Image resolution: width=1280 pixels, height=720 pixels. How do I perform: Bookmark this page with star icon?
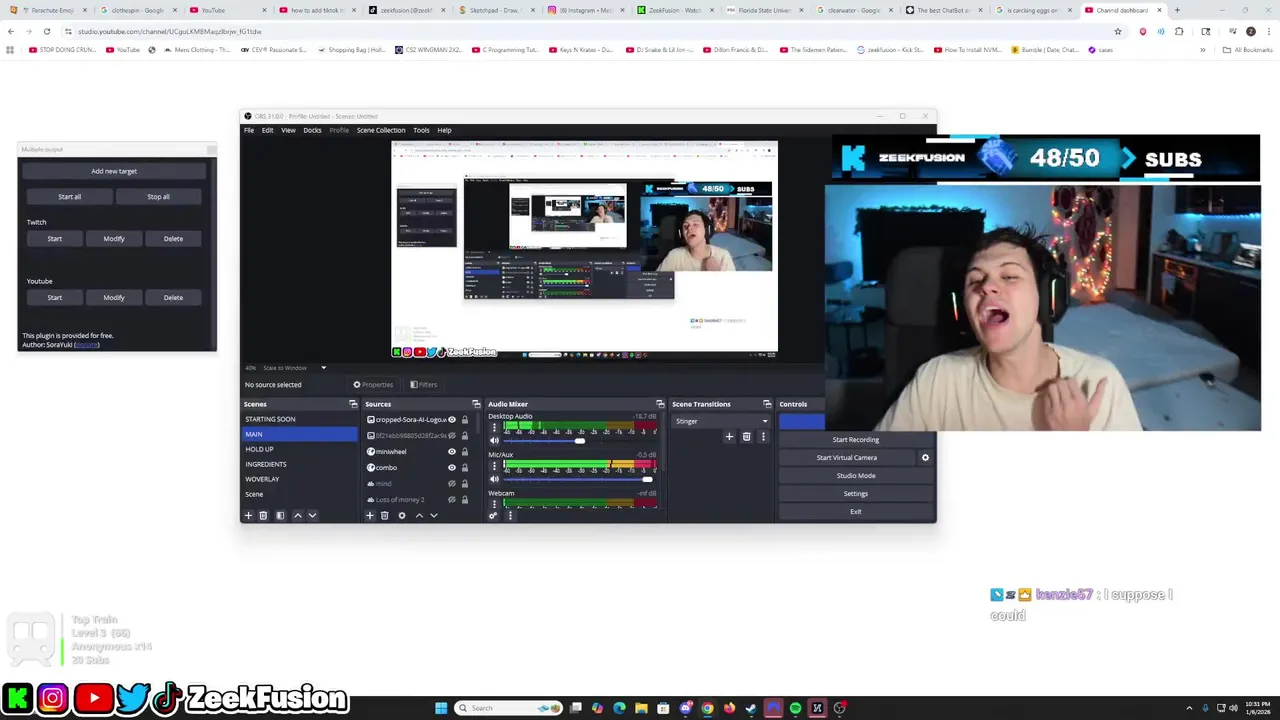point(1118,31)
